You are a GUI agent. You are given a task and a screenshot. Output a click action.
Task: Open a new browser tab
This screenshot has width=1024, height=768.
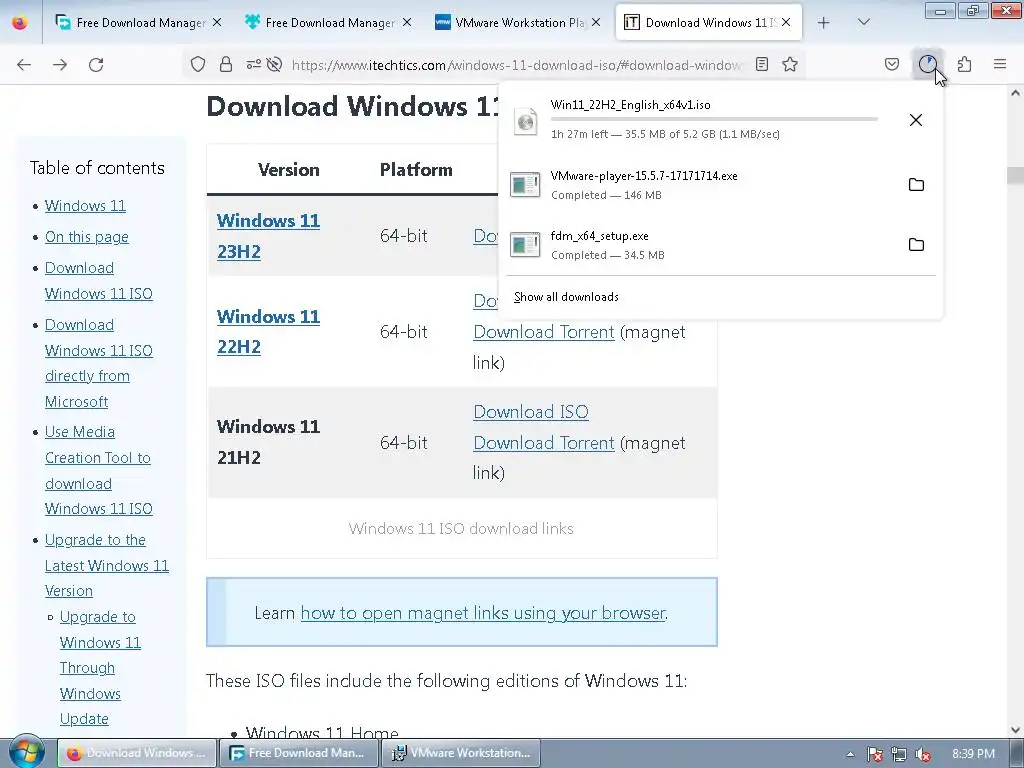point(824,22)
